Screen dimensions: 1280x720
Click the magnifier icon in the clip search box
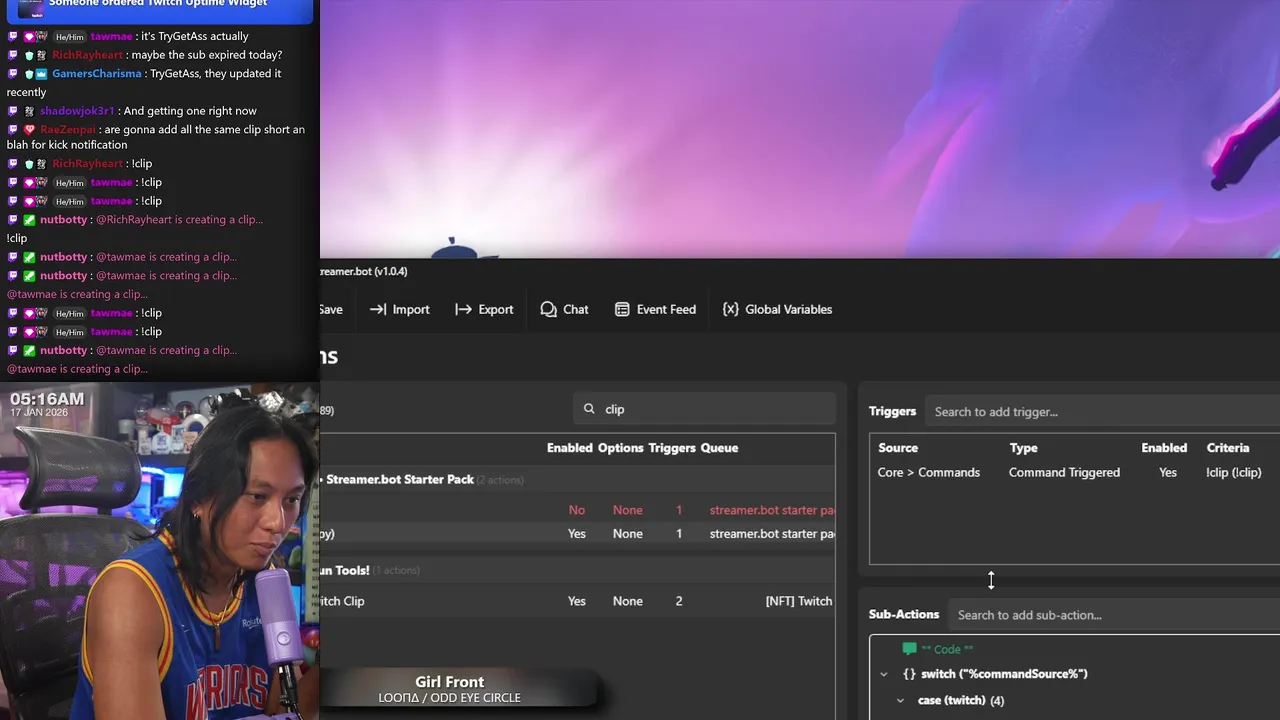pos(589,409)
